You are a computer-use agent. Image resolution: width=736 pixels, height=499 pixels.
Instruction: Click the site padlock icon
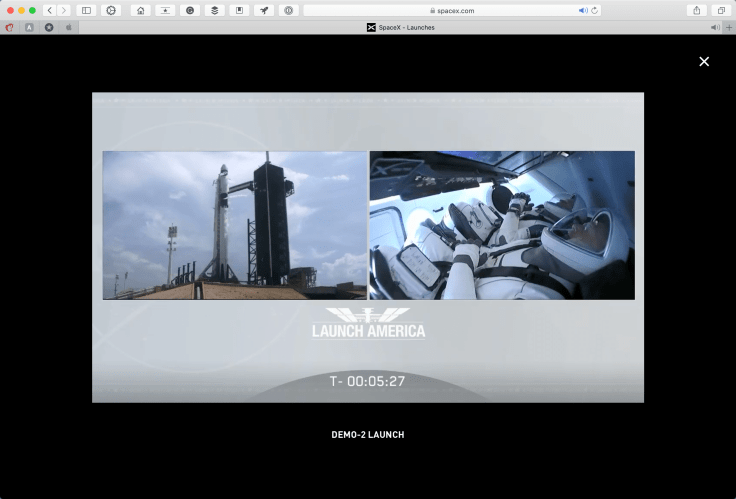433,10
